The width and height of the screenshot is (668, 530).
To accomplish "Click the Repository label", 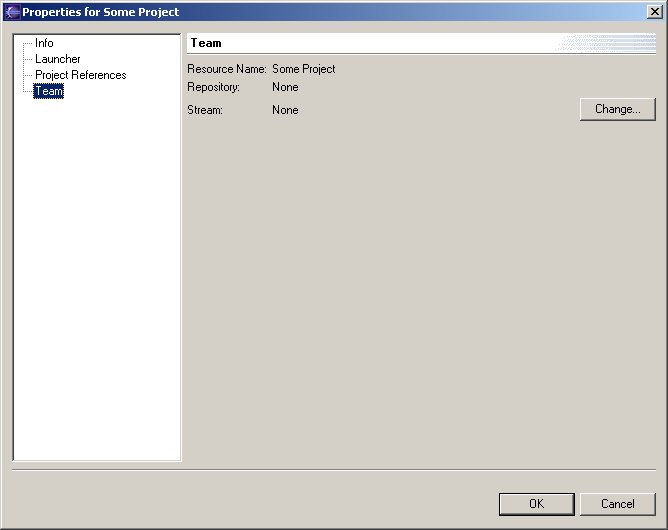I will [214, 87].
